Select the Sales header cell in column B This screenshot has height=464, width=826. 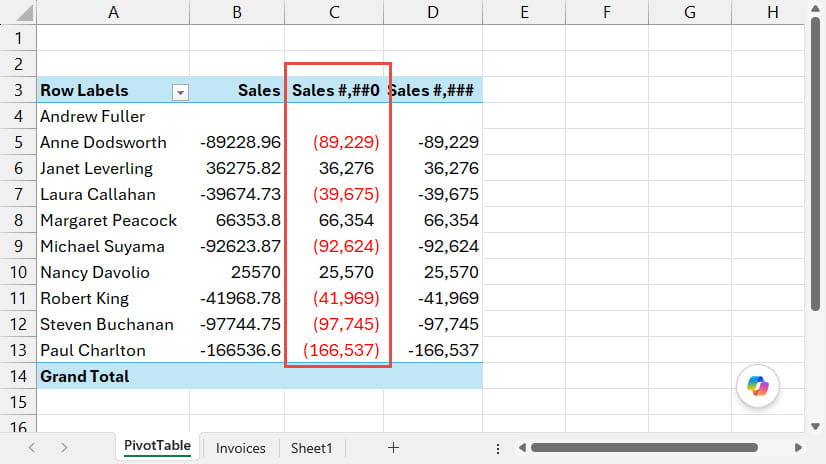click(237, 90)
